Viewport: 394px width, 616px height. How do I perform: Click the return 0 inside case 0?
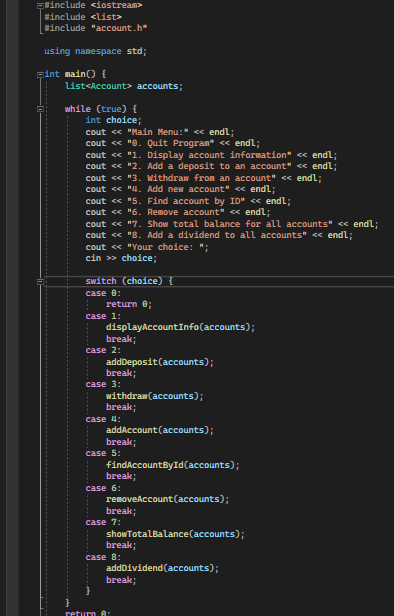(129, 304)
